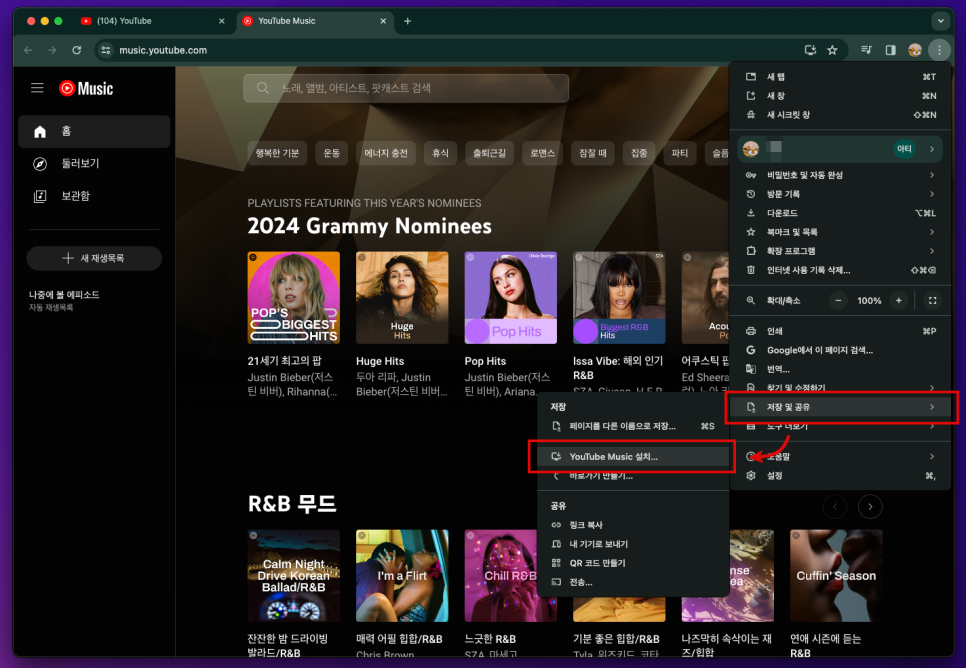This screenshot has height=668, width=966.
Task: Click the install app icon in address bar
Action: (x=810, y=50)
